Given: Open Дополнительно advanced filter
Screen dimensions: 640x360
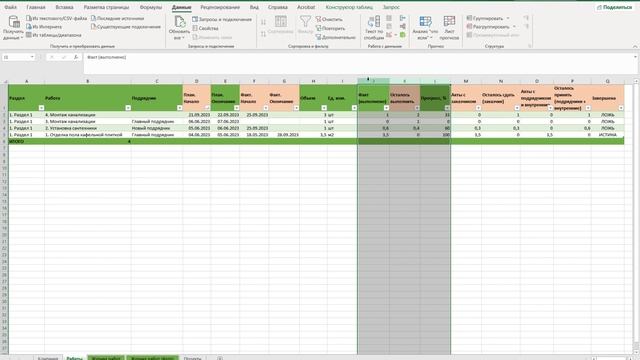Looking at the screenshot, I should point(336,37).
